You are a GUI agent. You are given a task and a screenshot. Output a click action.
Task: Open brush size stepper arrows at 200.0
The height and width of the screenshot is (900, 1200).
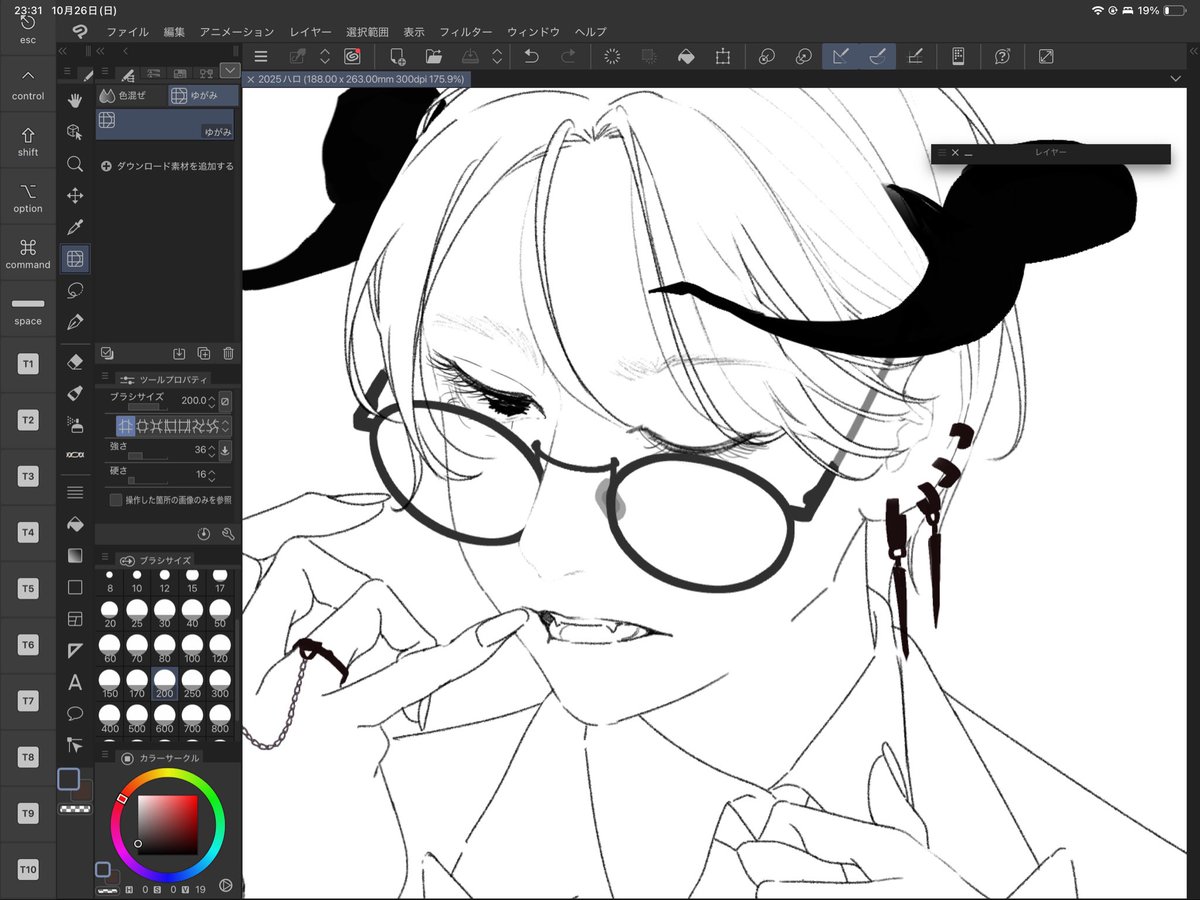212,400
